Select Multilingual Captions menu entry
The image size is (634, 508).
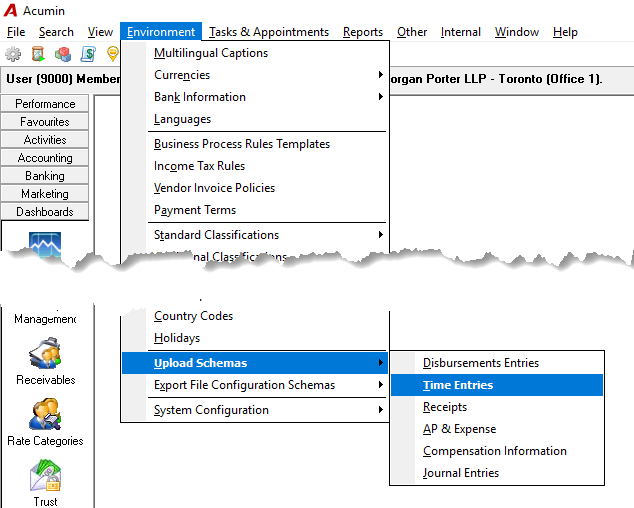(255, 53)
